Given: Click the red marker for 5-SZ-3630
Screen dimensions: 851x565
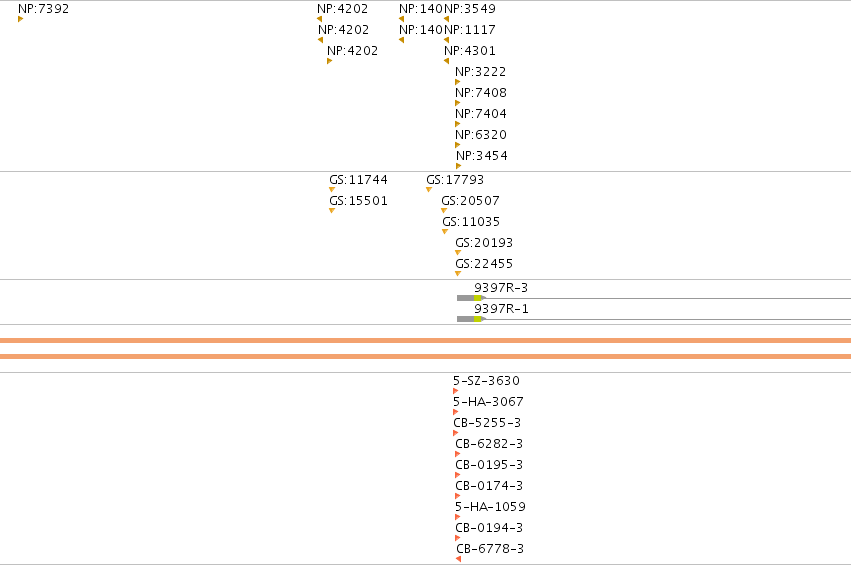Looking at the screenshot, I should pyautogui.click(x=455, y=391).
